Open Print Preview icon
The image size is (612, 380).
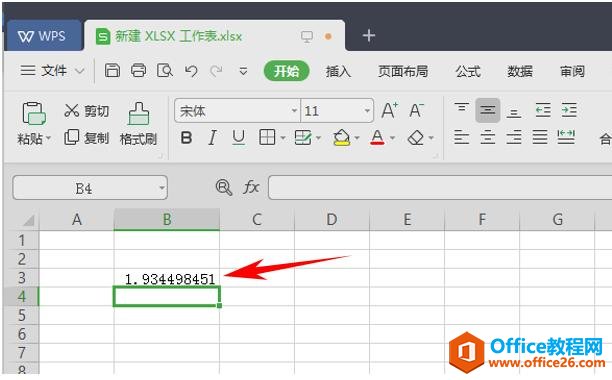(x=165, y=71)
